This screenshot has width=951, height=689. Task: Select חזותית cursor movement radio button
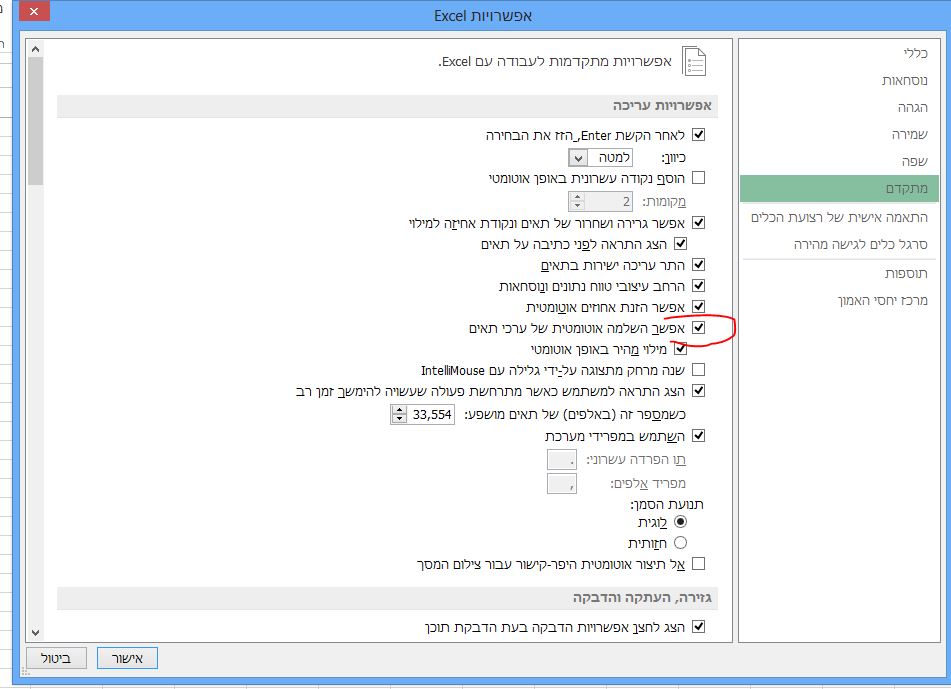tap(680, 543)
